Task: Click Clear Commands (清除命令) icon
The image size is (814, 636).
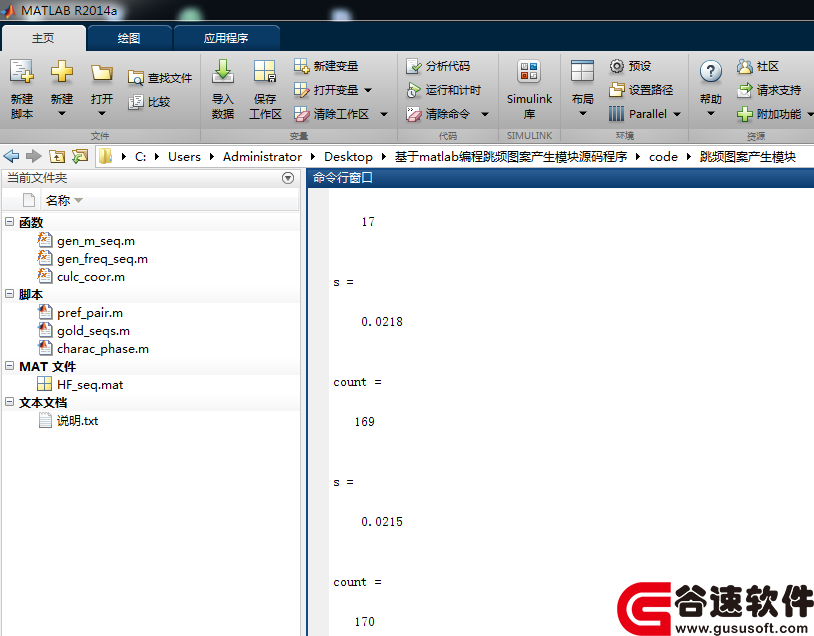Action: [414, 114]
